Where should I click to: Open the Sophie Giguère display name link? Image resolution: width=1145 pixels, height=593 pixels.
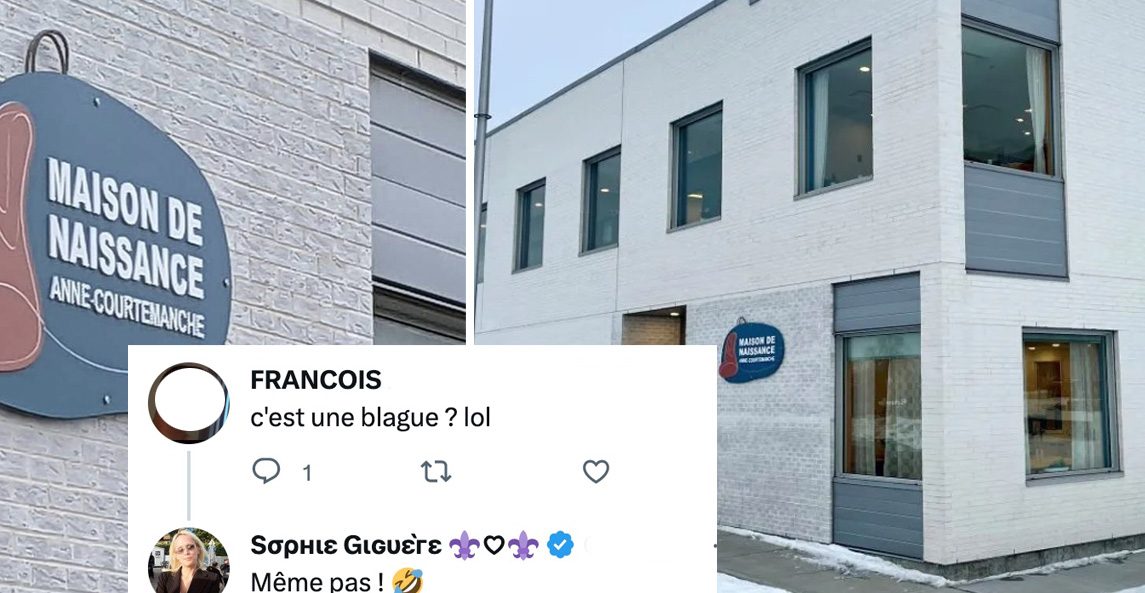pyautogui.click(x=345, y=545)
